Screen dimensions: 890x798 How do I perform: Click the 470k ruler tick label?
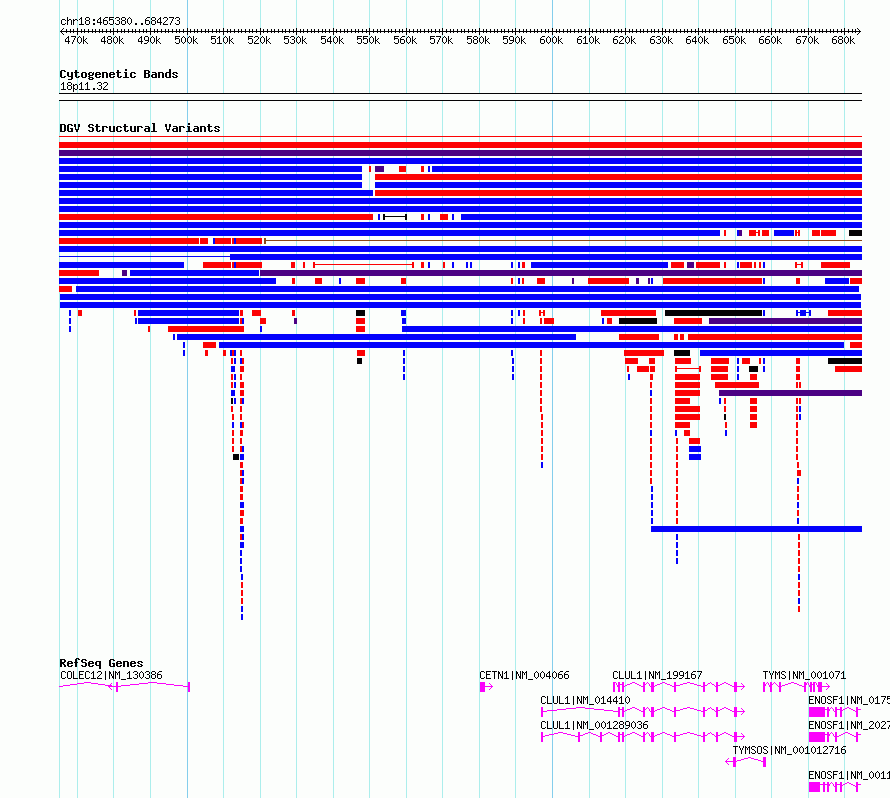pyautogui.click(x=76, y=40)
